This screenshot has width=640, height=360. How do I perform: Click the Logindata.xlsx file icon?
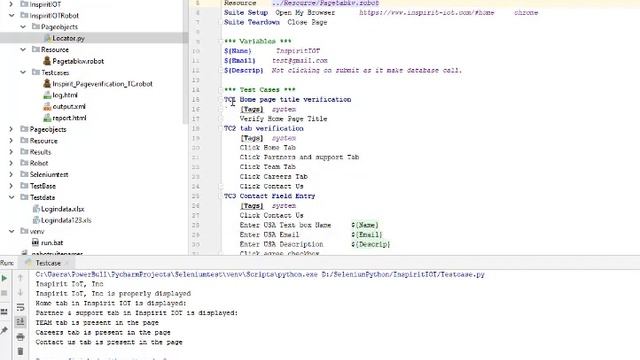[36, 209]
